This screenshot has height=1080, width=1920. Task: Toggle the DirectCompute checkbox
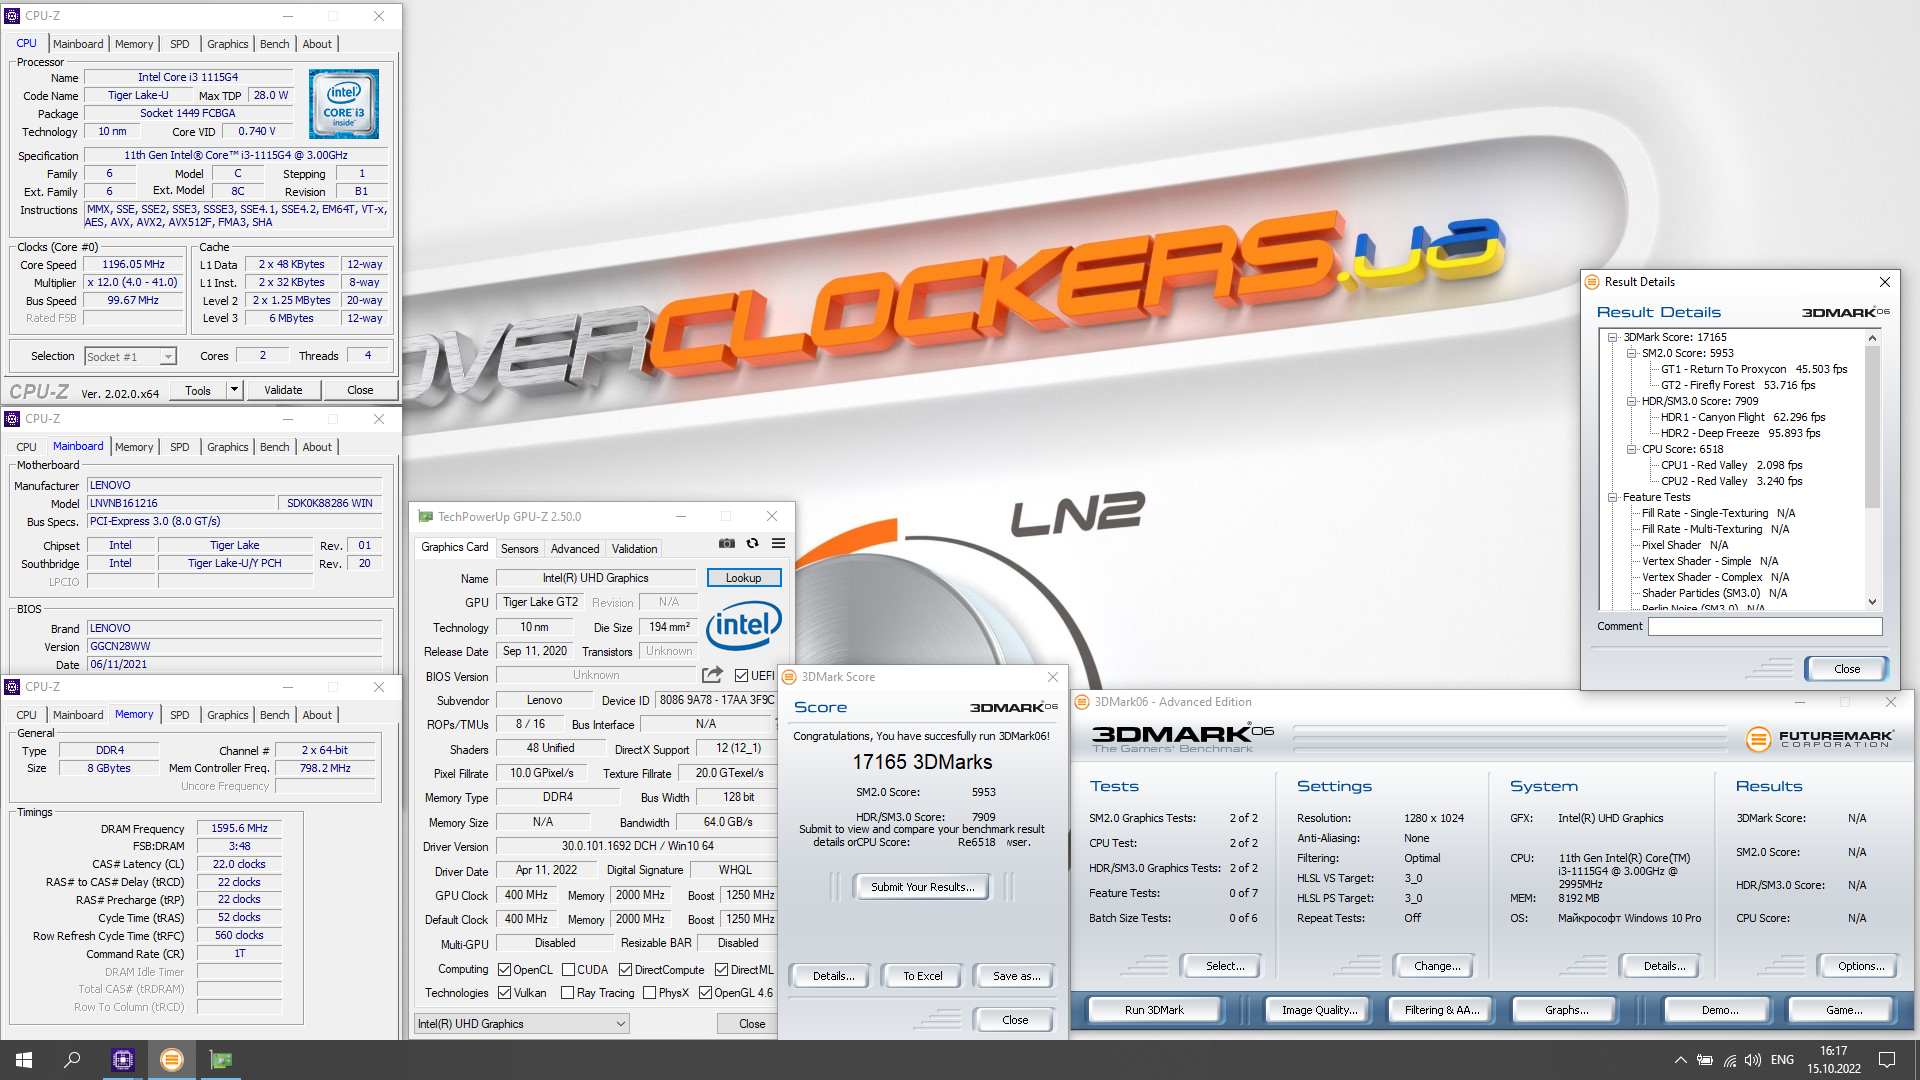625,969
